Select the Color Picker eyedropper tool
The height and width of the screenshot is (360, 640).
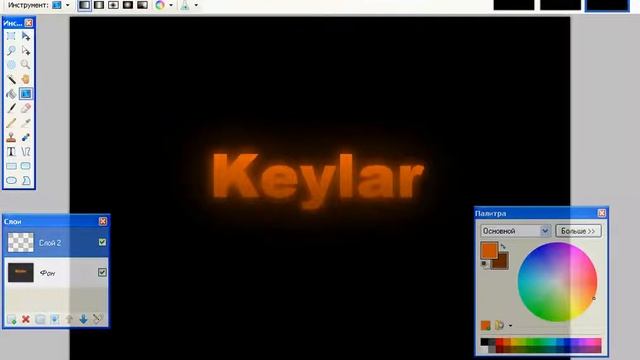tap(26, 122)
